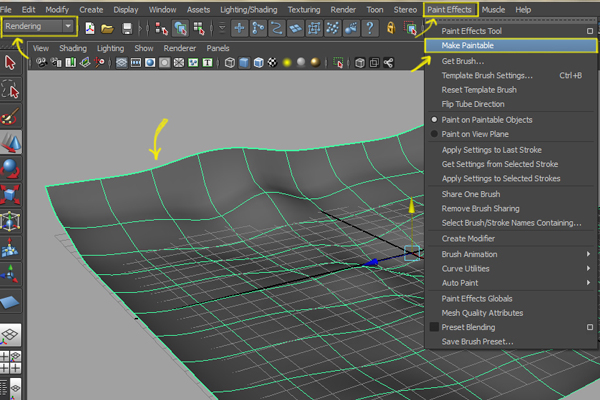Open the Lighting/Shading menu
Screen dimensions: 600x400
pos(249,10)
